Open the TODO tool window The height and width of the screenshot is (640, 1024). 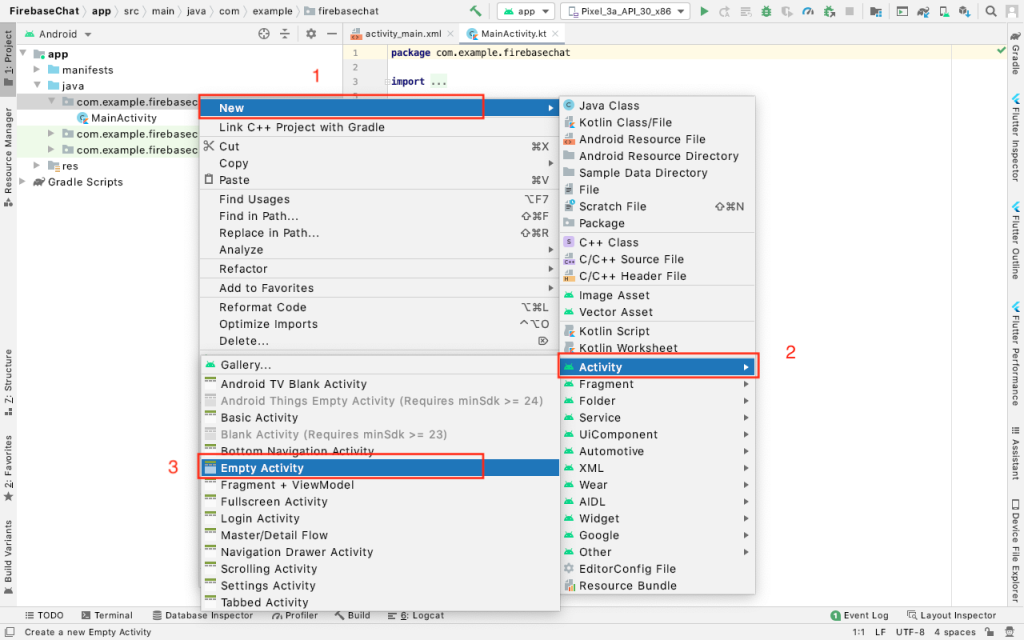point(44,615)
